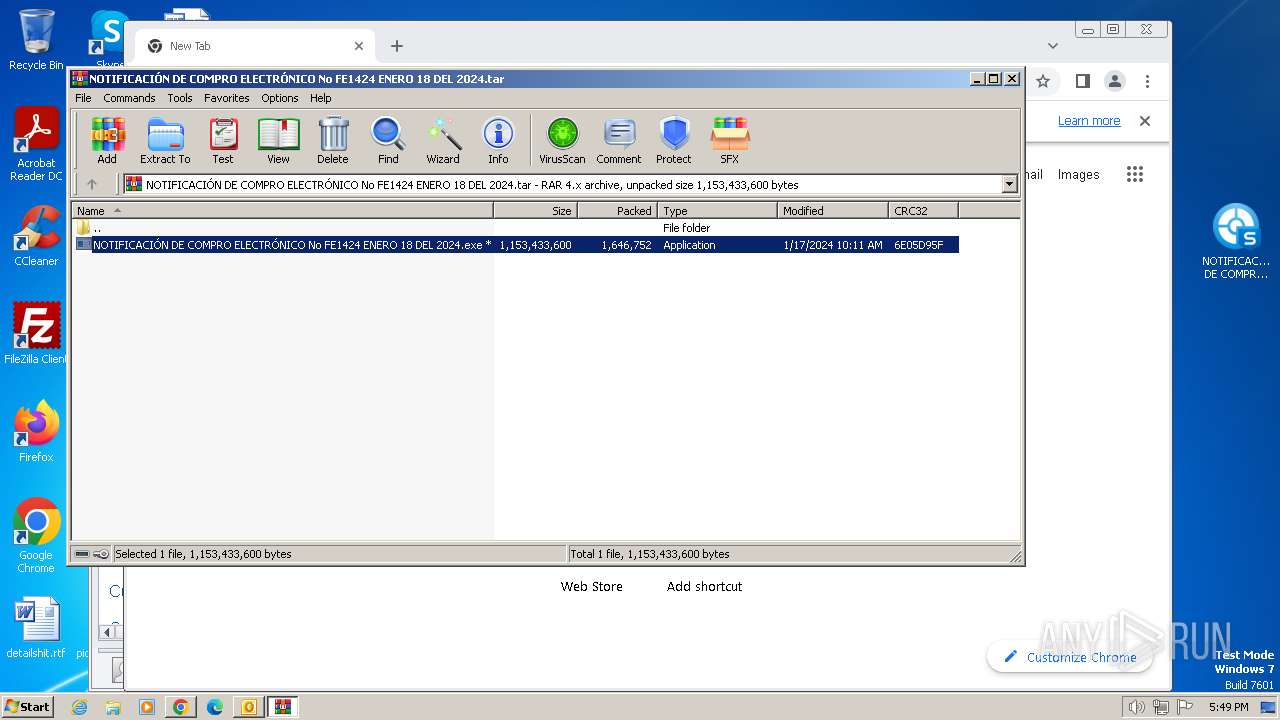
Task: Open the Images link in Chrome
Action: (1078, 174)
